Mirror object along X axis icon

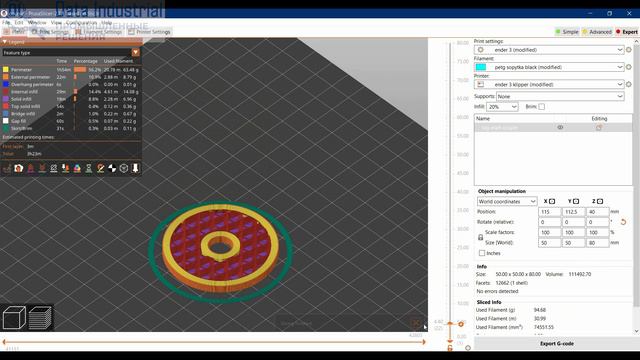(x=552, y=201)
